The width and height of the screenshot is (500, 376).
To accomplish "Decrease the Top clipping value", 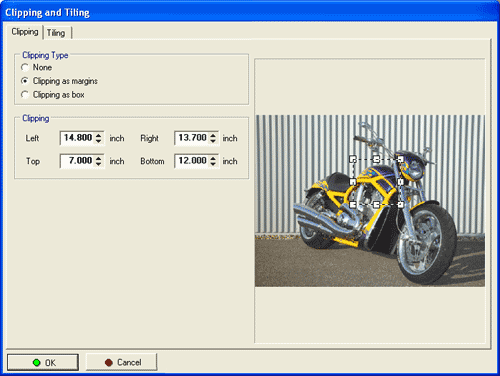I will pos(99,164).
